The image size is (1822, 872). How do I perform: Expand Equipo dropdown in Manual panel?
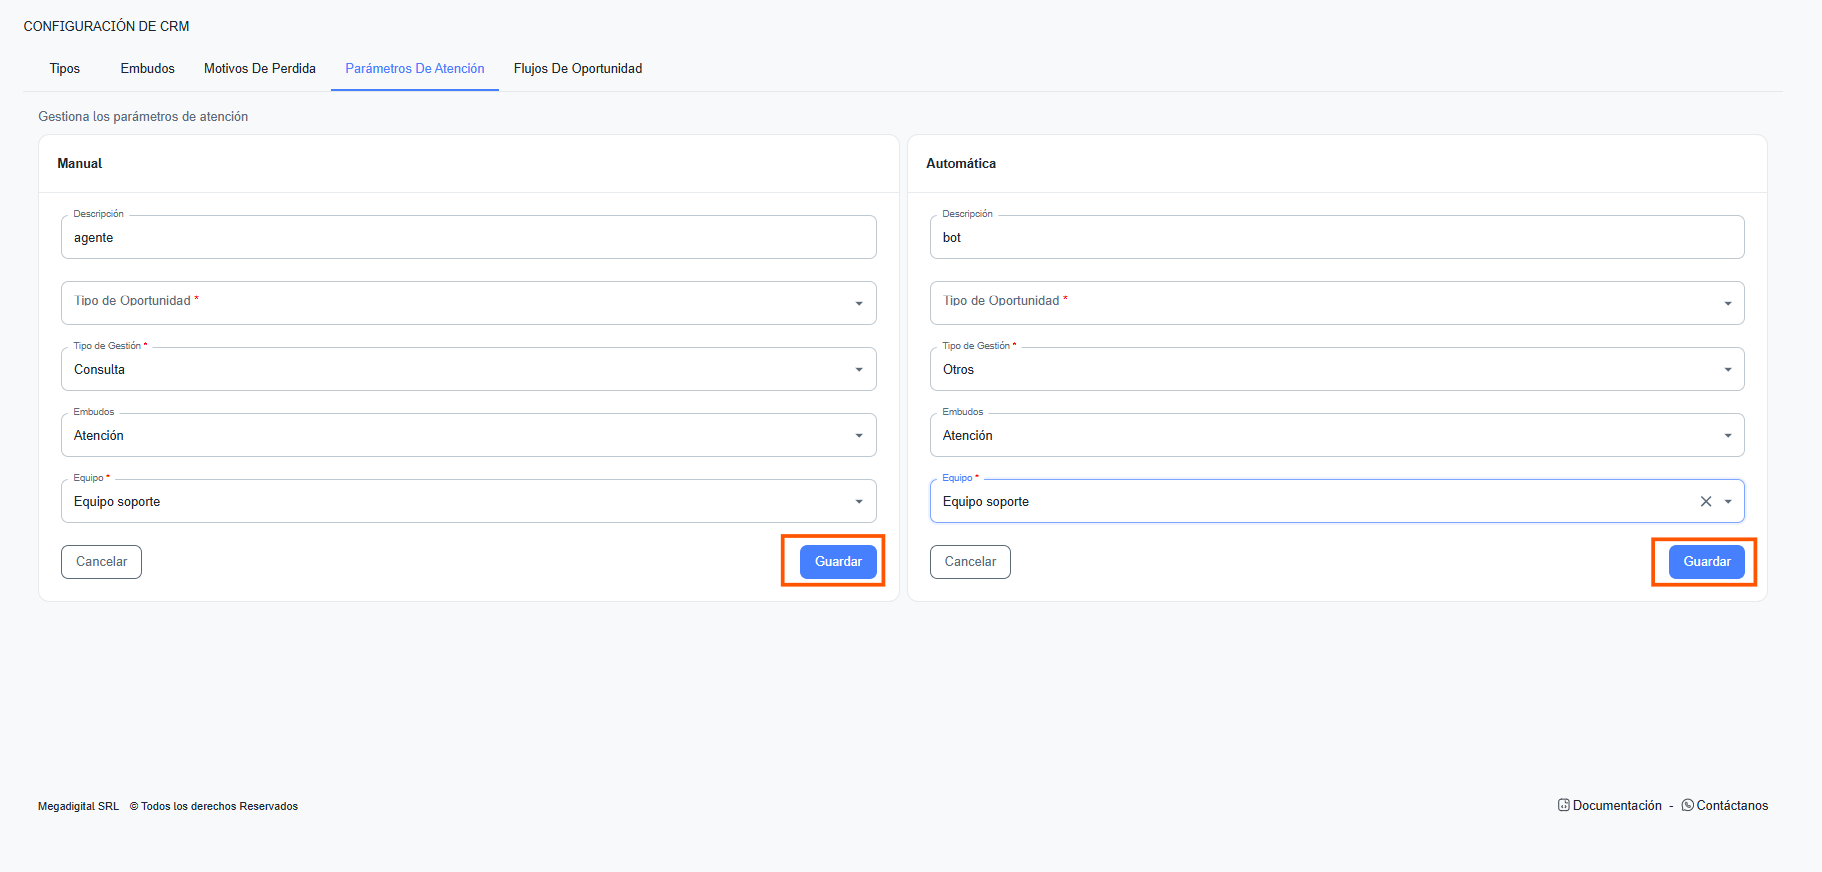[x=858, y=502]
